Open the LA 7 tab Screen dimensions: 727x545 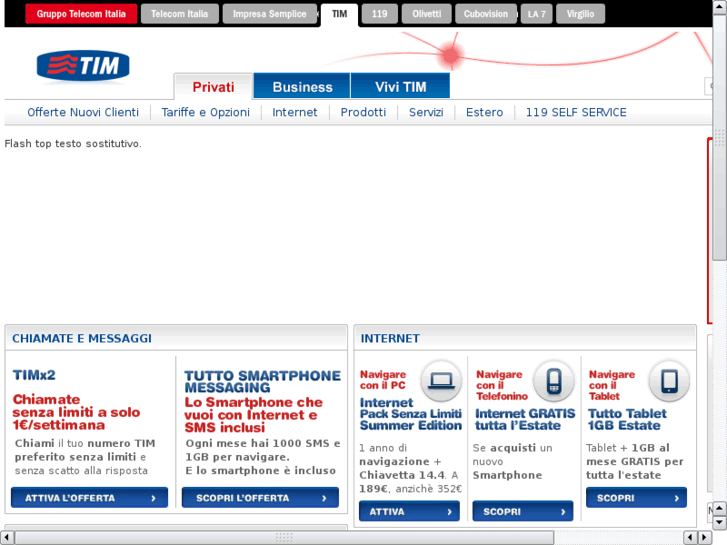[x=536, y=14]
